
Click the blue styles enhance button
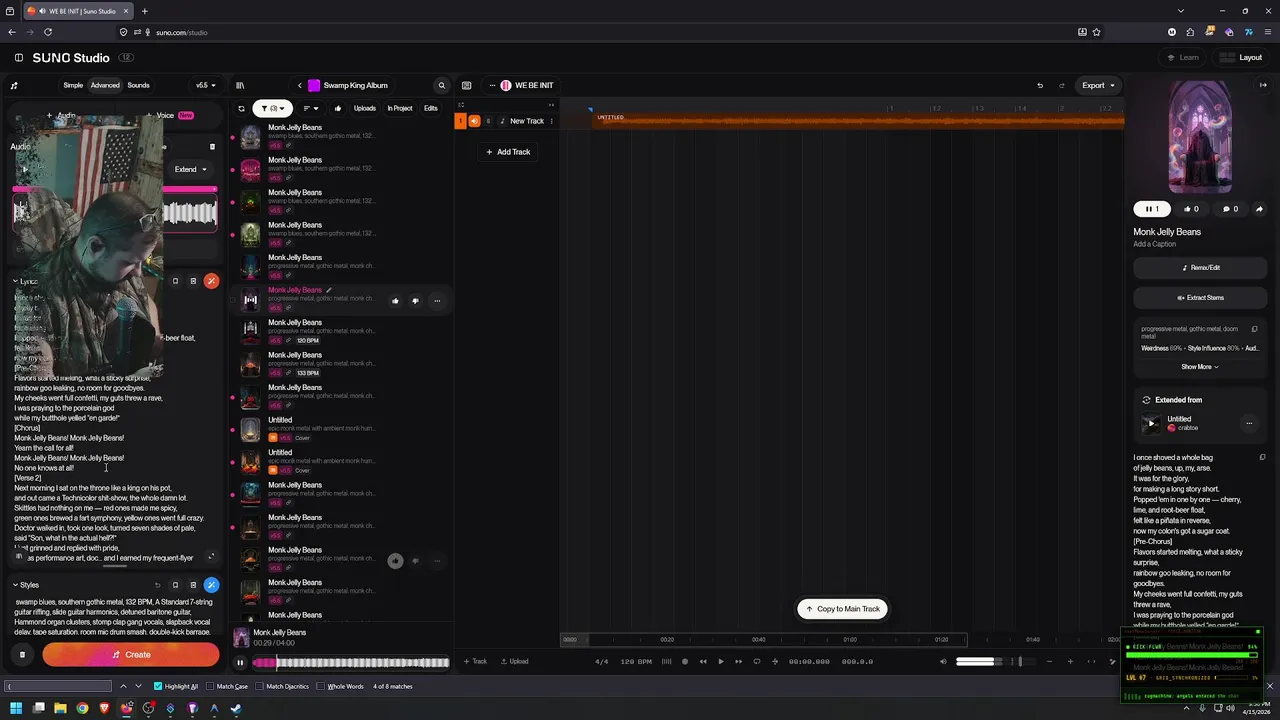(x=211, y=584)
